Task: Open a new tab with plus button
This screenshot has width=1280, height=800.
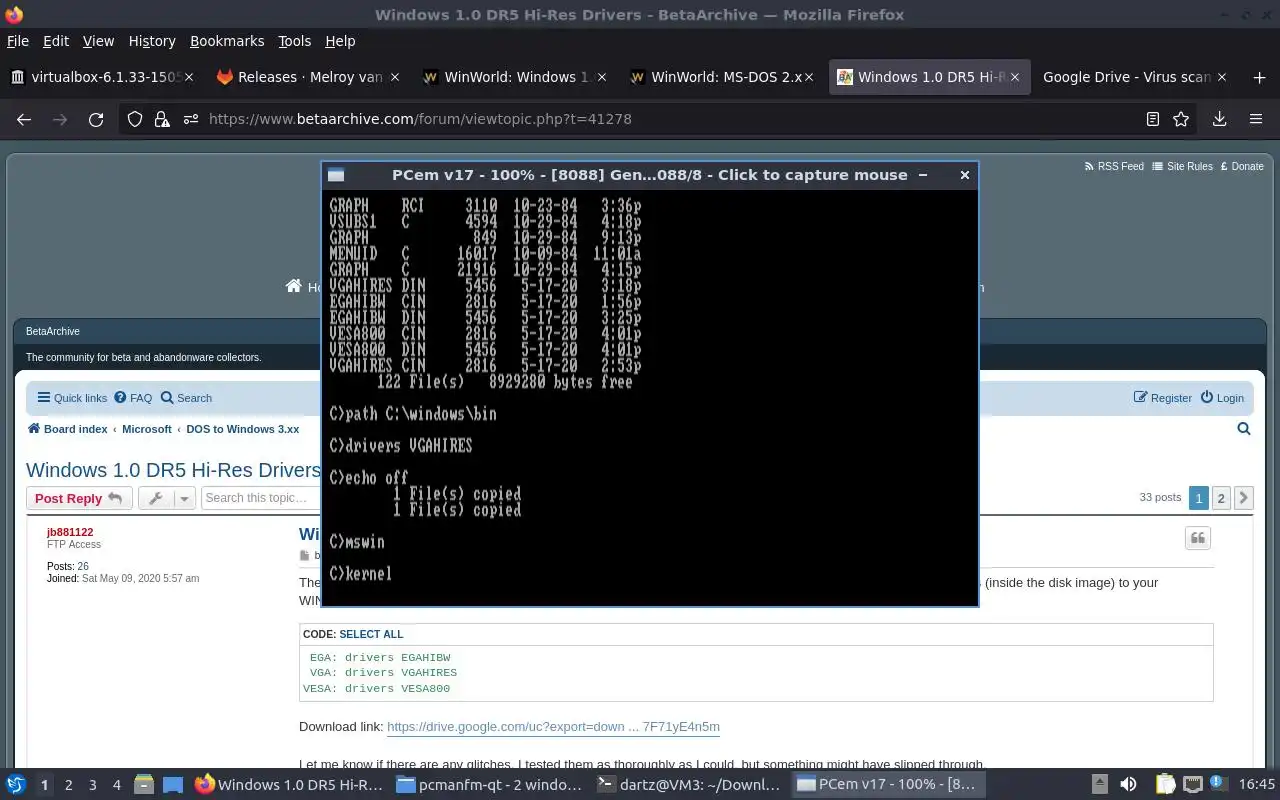Action: click(x=1259, y=77)
